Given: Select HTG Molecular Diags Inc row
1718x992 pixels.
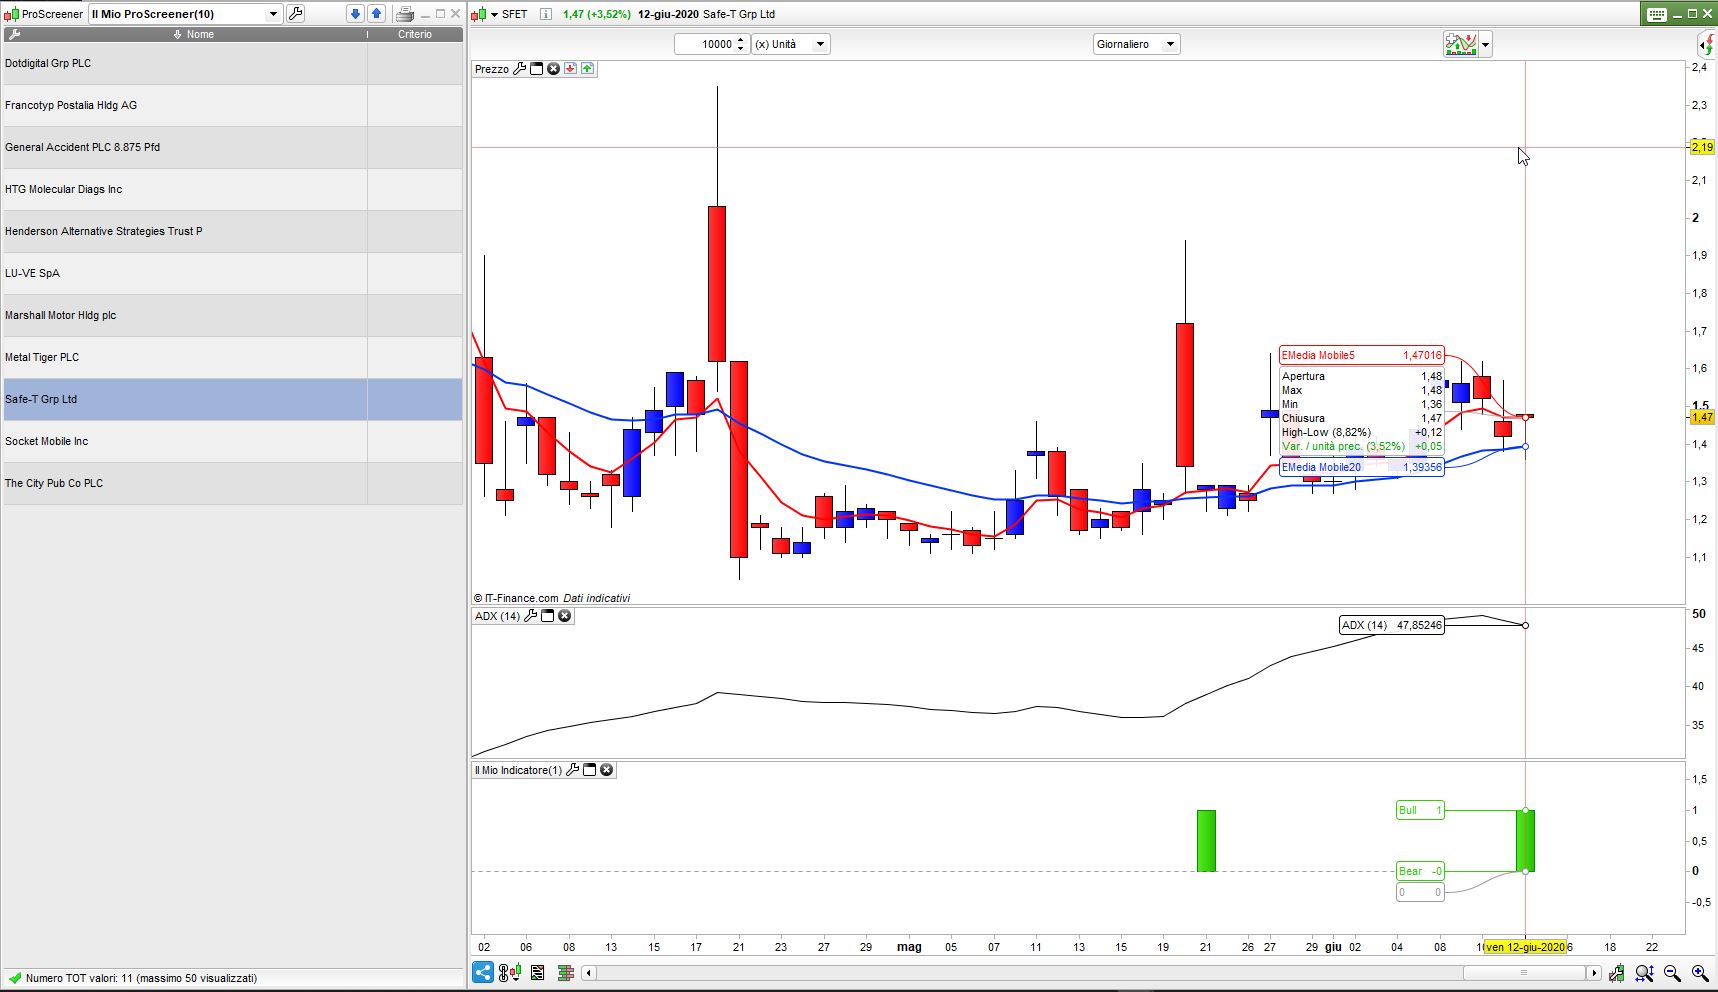Looking at the screenshot, I should coord(233,189).
